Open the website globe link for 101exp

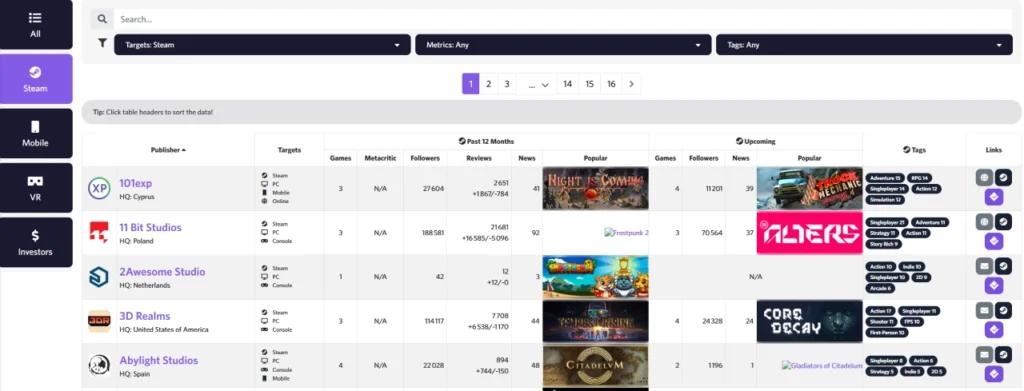[984, 177]
